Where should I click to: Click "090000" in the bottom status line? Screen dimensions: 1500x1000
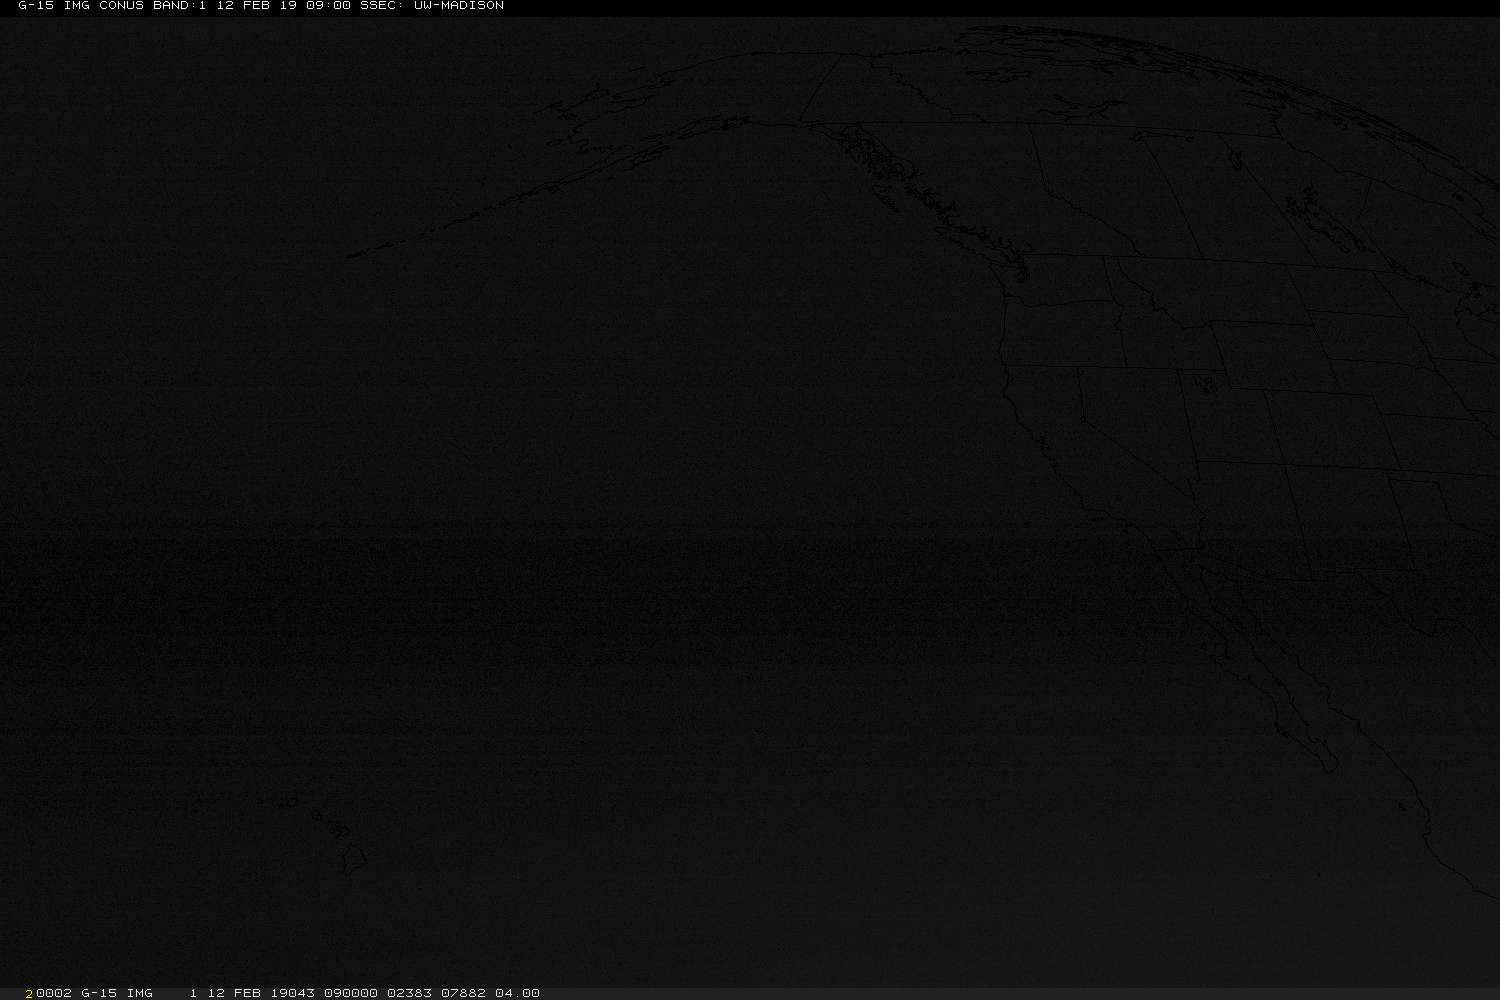point(351,993)
